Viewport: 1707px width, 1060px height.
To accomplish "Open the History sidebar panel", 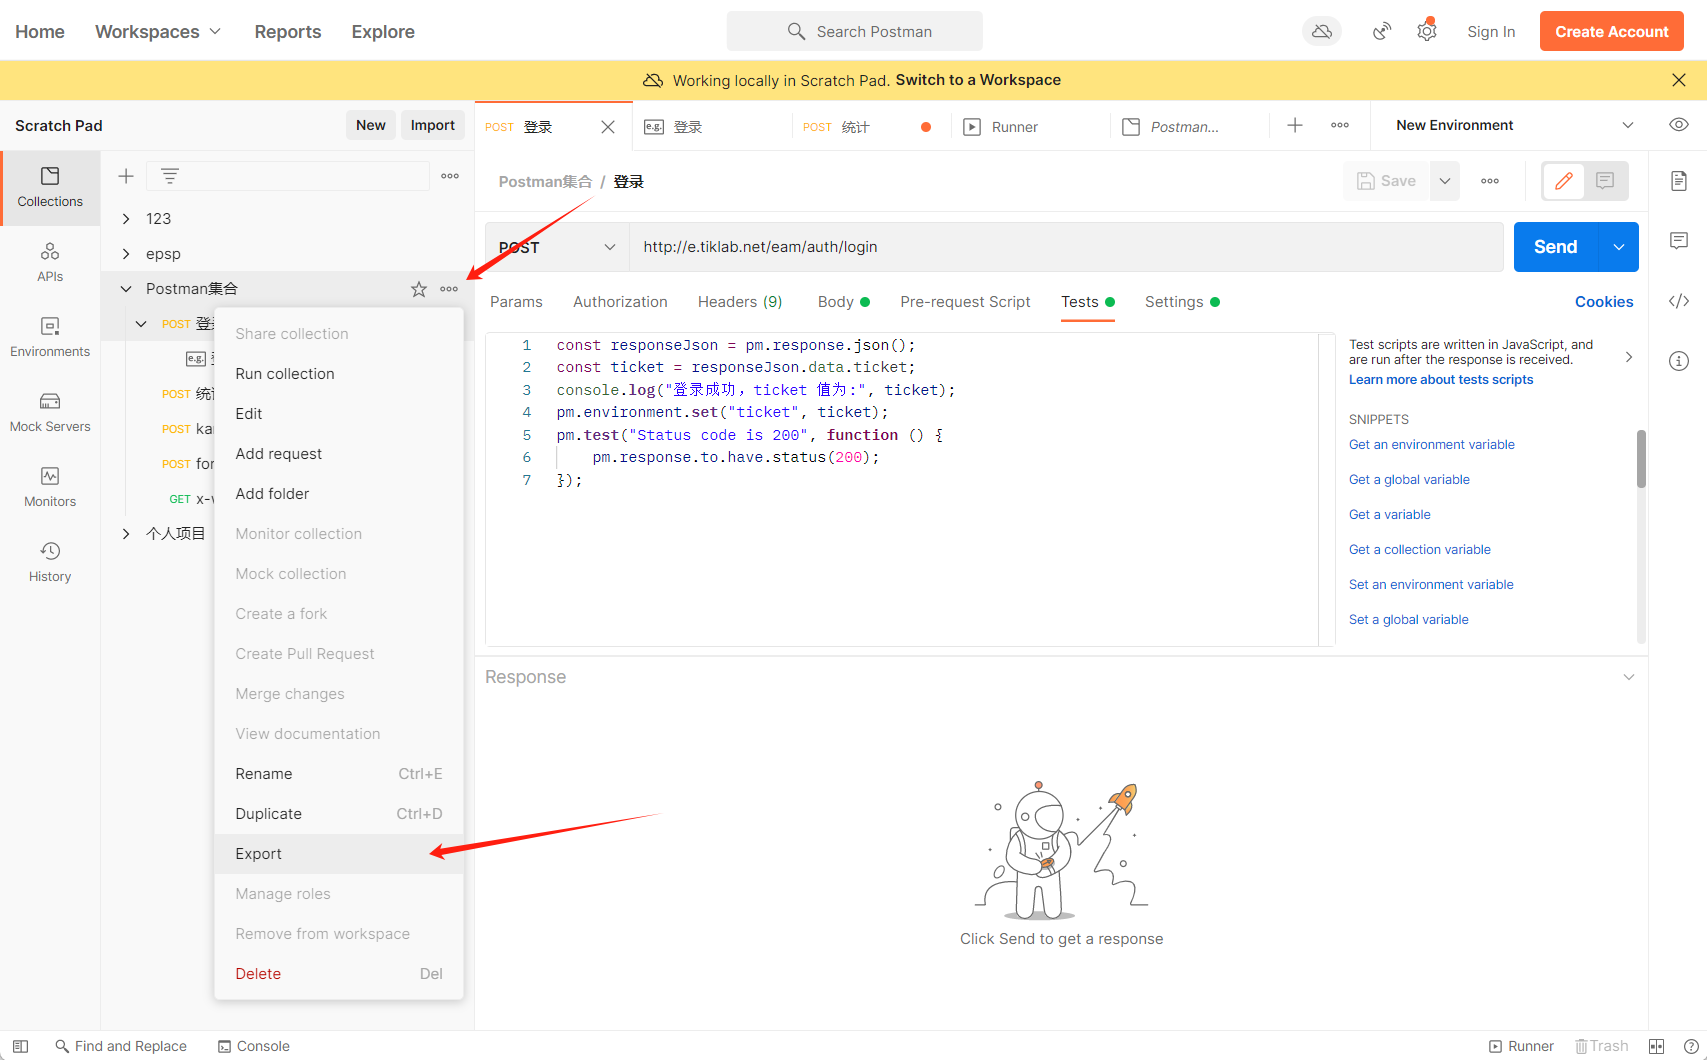I will (50, 563).
